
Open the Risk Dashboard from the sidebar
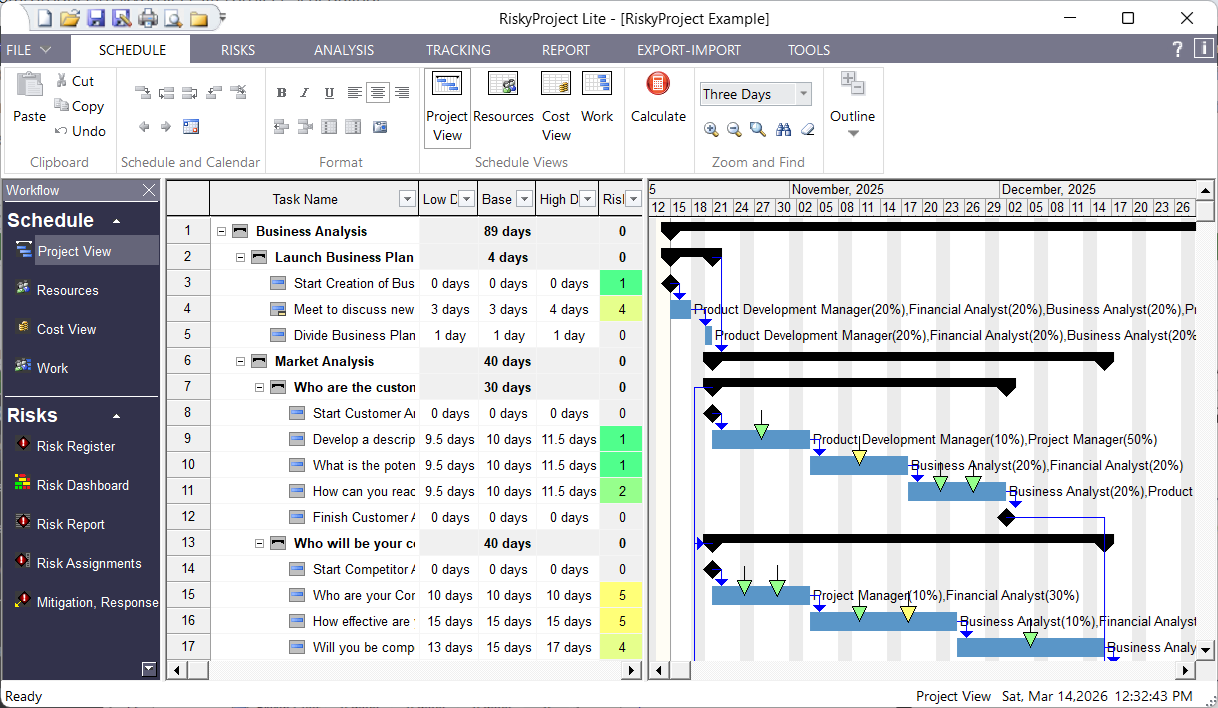(x=83, y=484)
